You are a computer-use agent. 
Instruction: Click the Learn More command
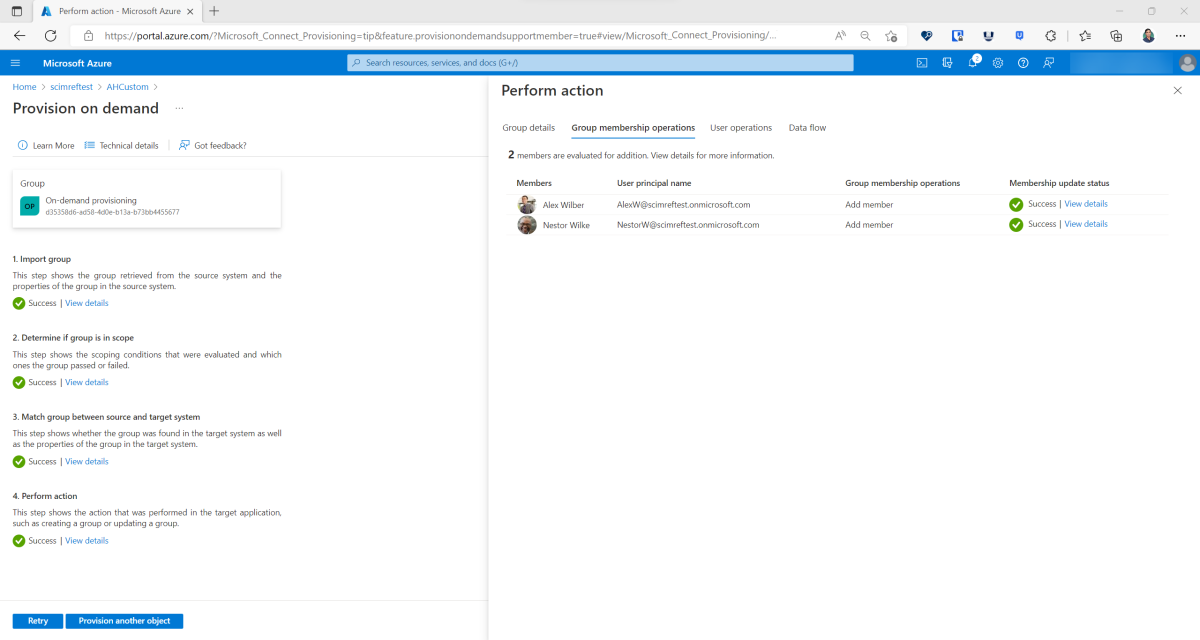pyautogui.click(x=46, y=145)
